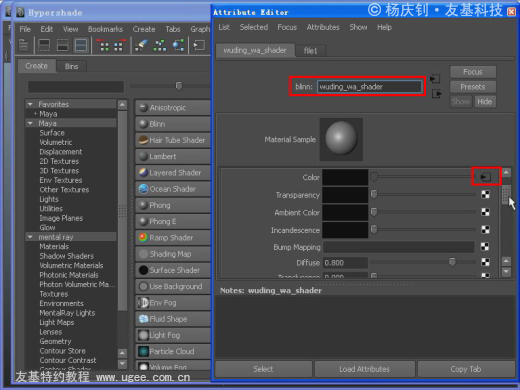520x390 pixels.
Task: Click the Copy Tab button
Action: coord(466,369)
